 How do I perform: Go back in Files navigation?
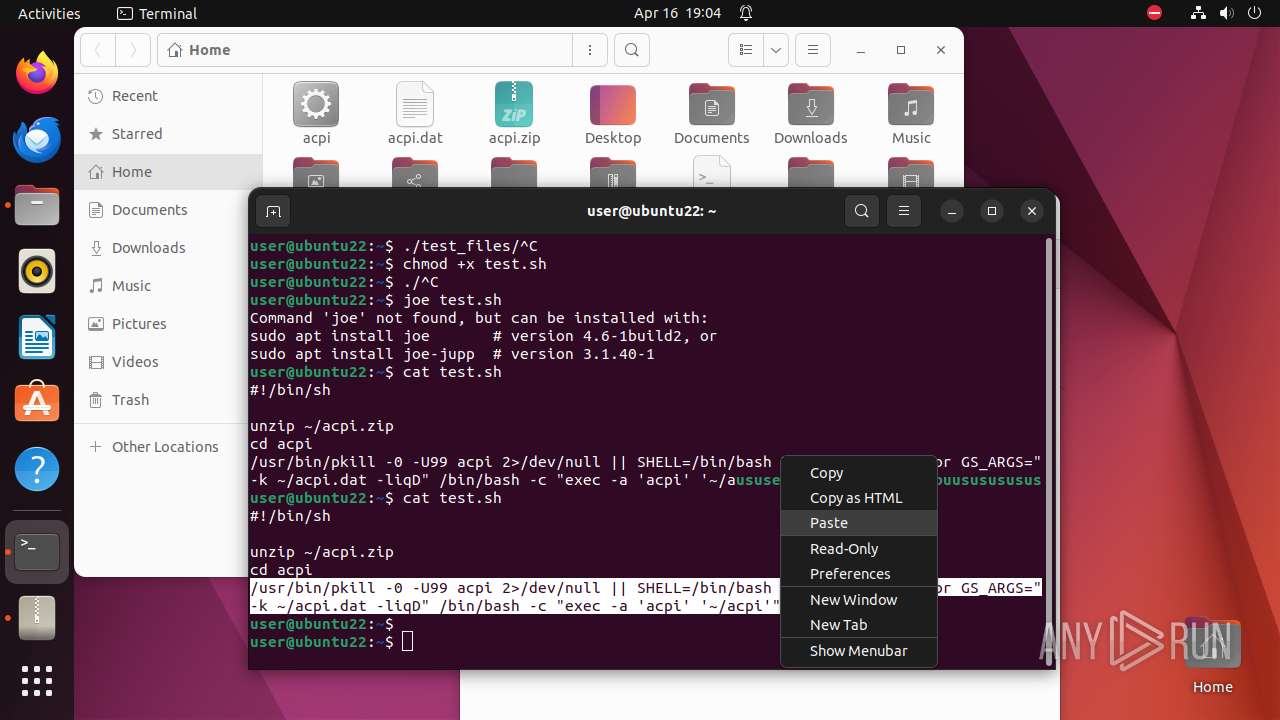98,50
